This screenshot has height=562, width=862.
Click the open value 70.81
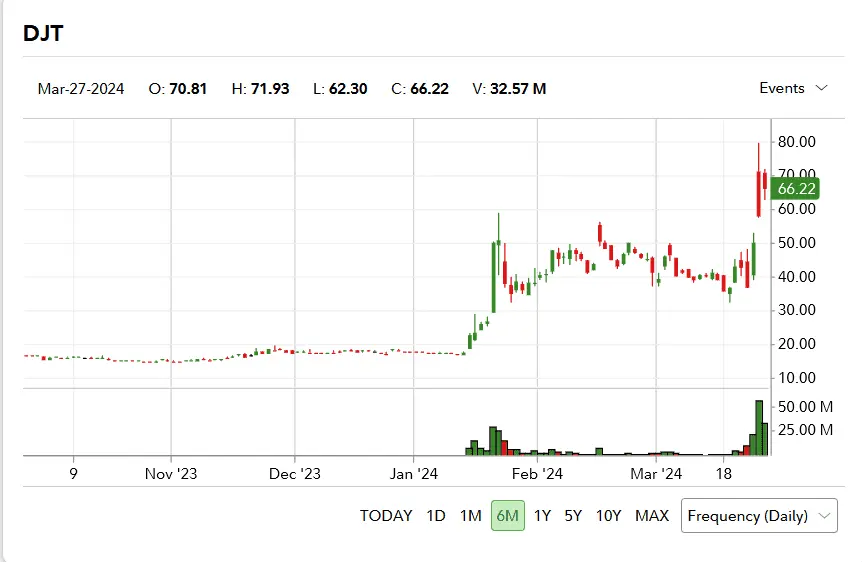tap(188, 89)
